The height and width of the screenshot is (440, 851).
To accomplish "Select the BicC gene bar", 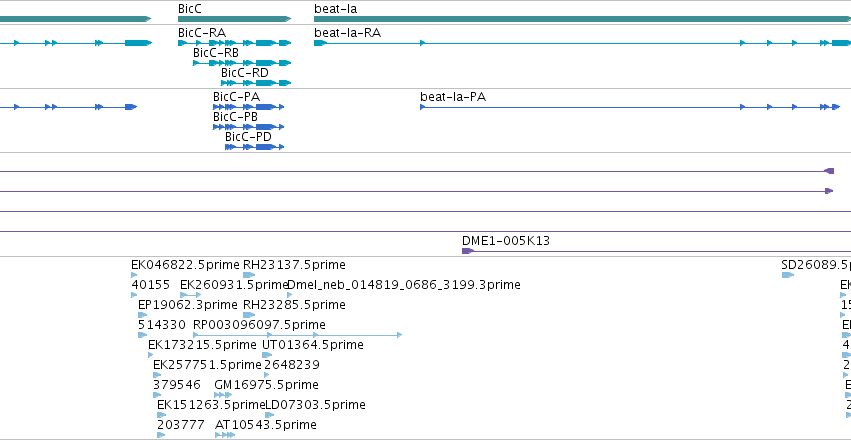I will coord(234,19).
